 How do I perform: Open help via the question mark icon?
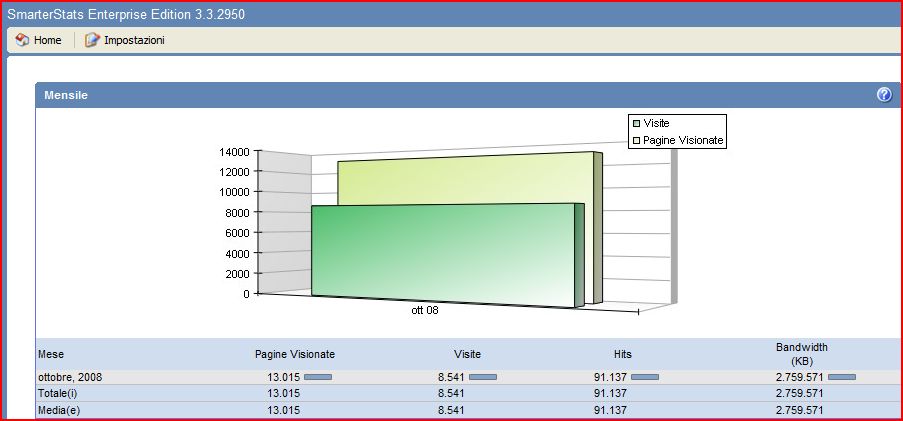[x=884, y=95]
